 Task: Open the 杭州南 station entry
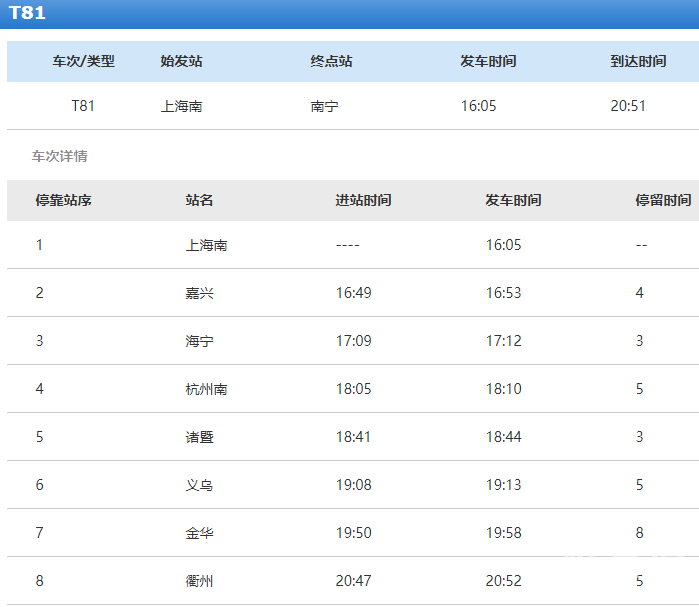pyautogui.click(x=206, y=389)
